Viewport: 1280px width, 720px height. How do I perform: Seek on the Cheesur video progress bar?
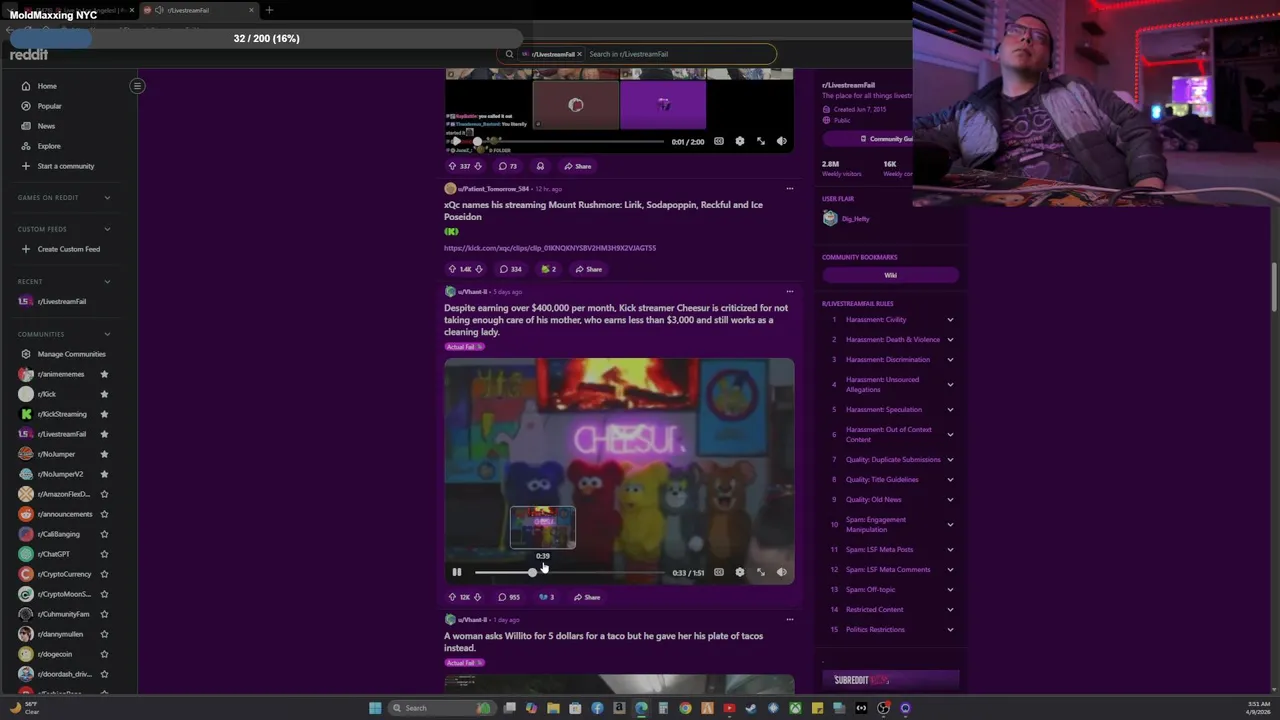[569, 572]
